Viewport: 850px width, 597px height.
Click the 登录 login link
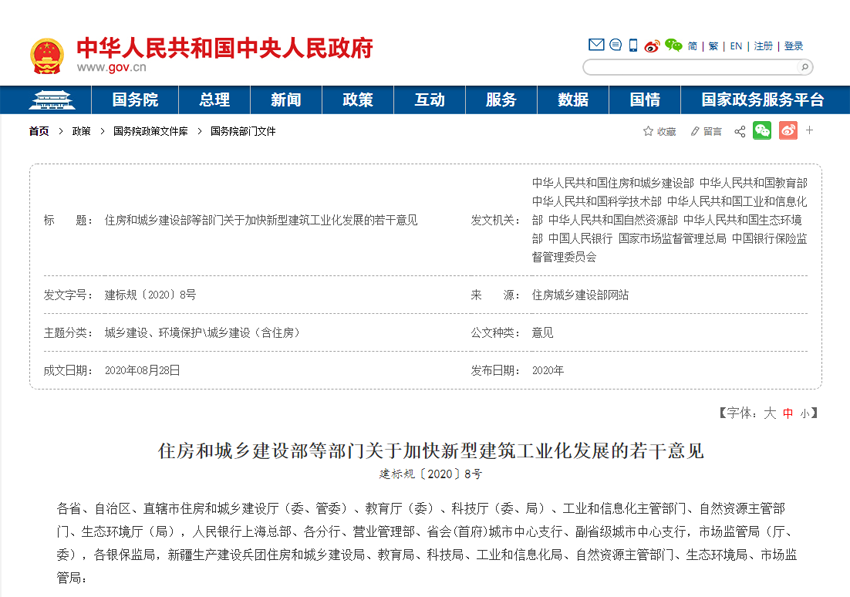(x=793, y=46)
